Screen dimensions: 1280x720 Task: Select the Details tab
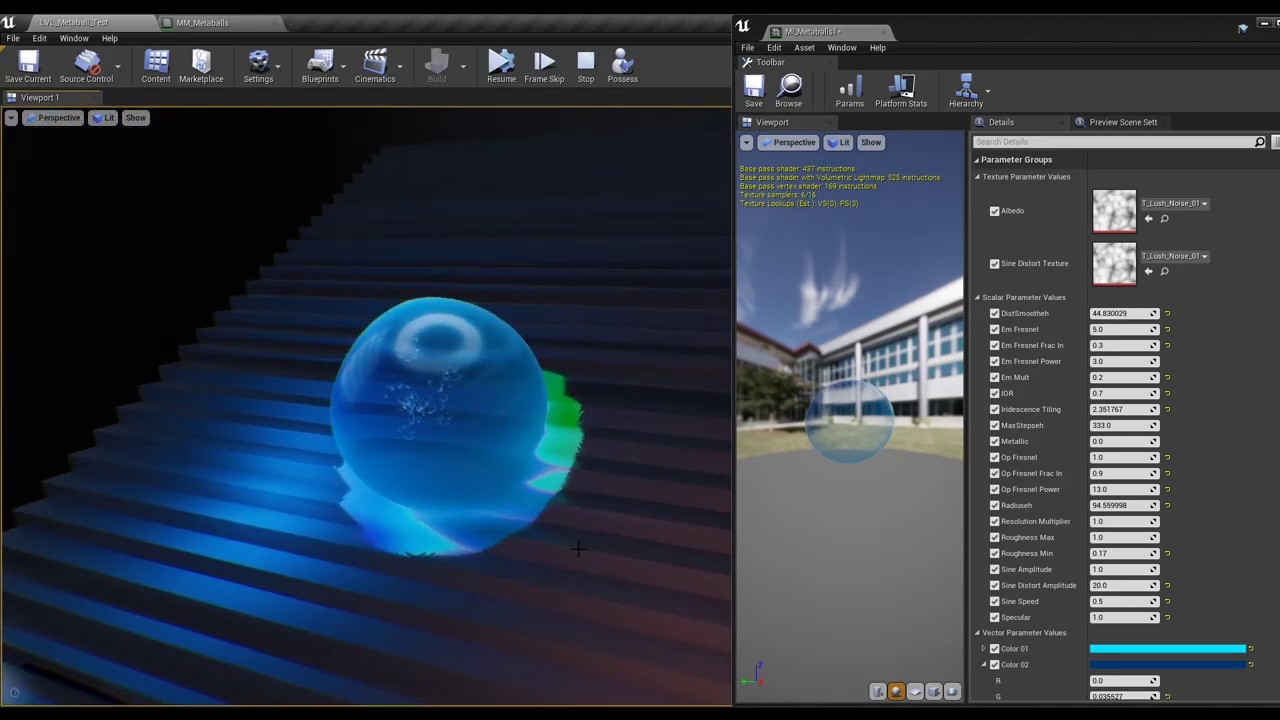coord(1001,122)
